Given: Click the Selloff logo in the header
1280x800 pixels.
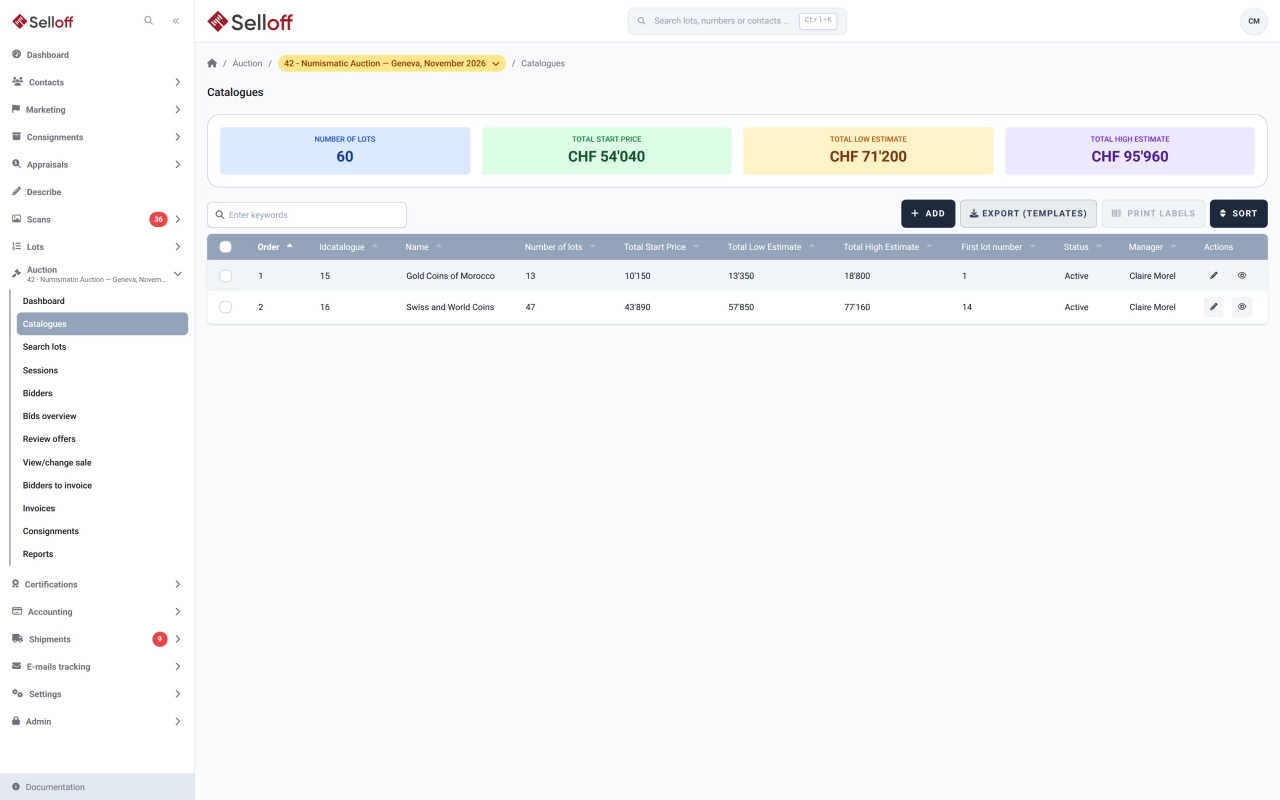Looking at the screenshot, I should (x=250, y=21).
